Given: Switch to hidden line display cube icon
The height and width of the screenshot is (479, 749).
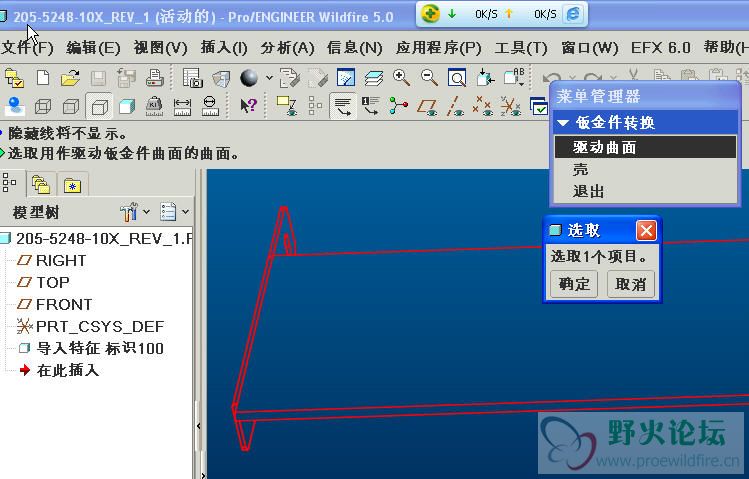Looking at the screenshot, I should (71, 106).
